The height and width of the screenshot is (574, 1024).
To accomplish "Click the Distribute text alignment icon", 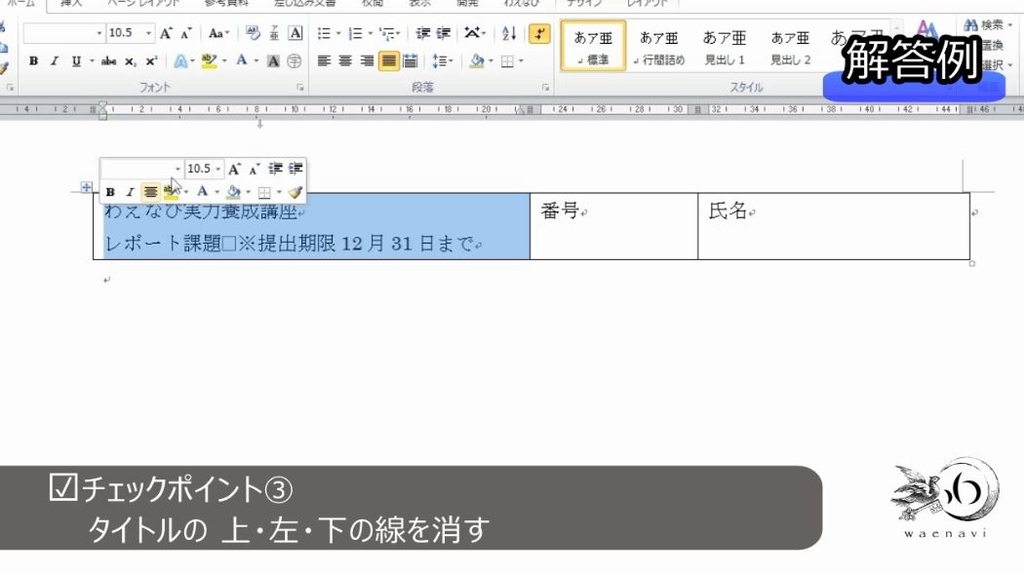I will [x=410, y=61].
